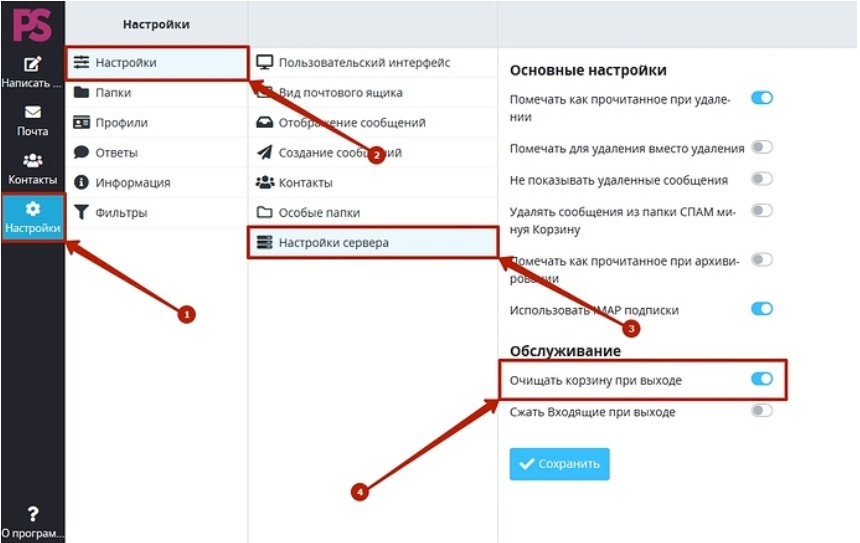Click the Сохранить button
Image resolution: width=860 pixels, height=543 pixels.
tap(559, 464)
